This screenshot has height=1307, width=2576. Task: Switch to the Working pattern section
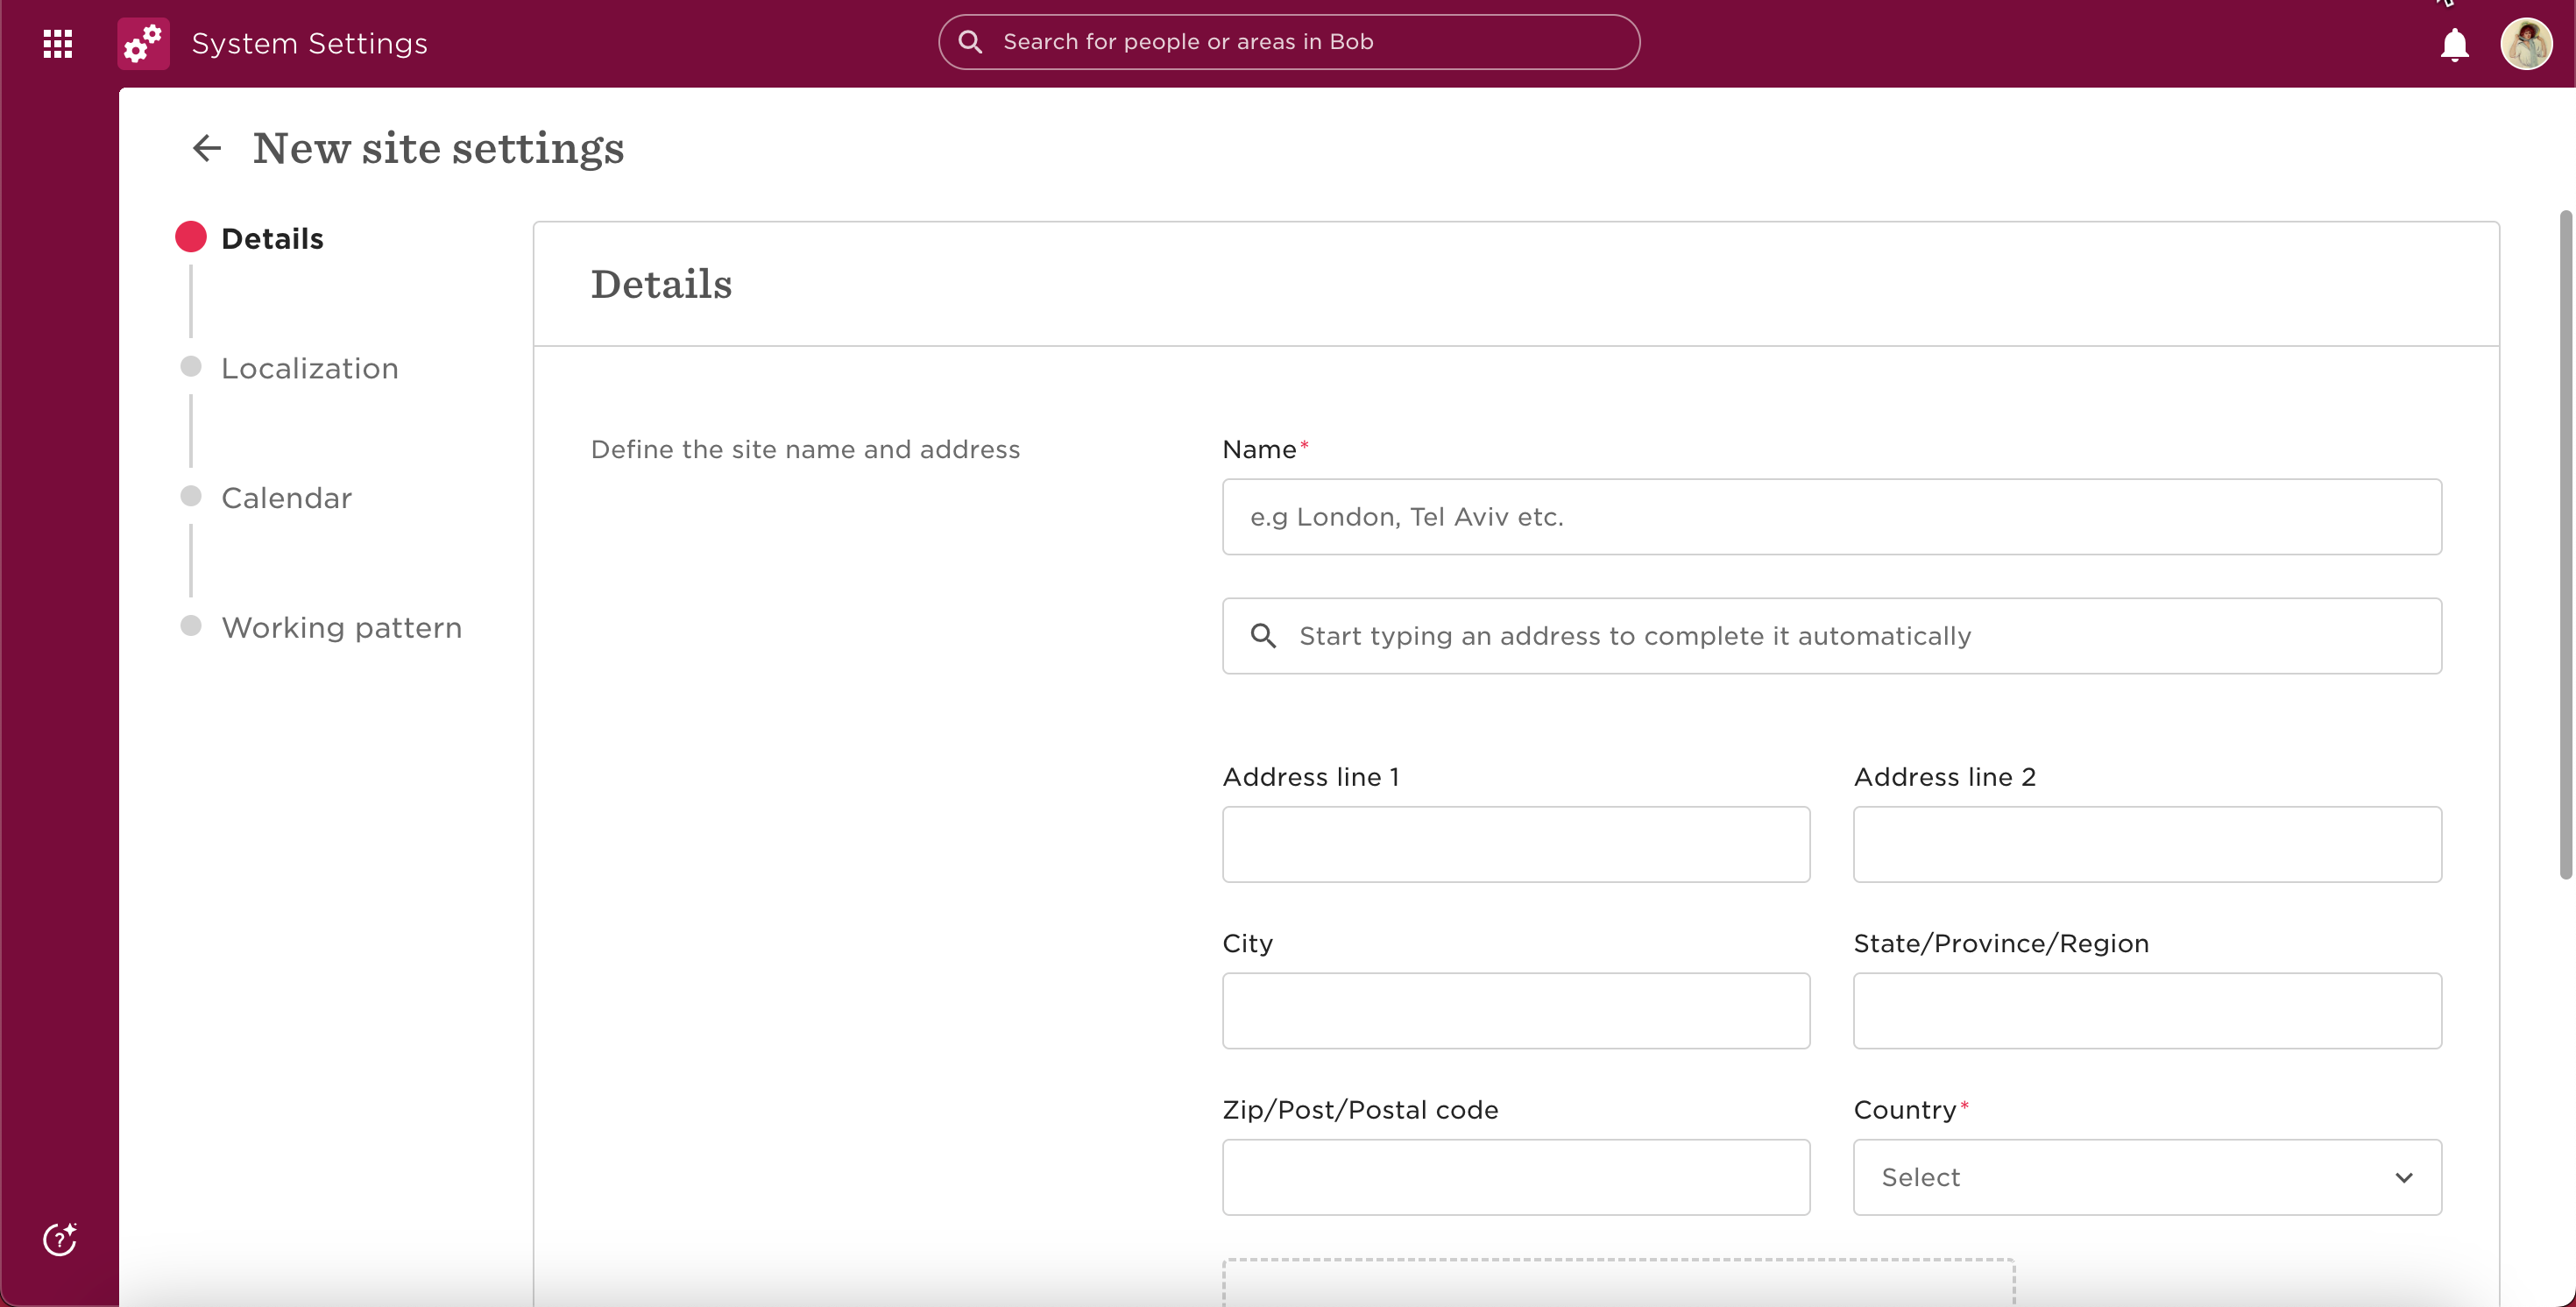pos(342,627)
